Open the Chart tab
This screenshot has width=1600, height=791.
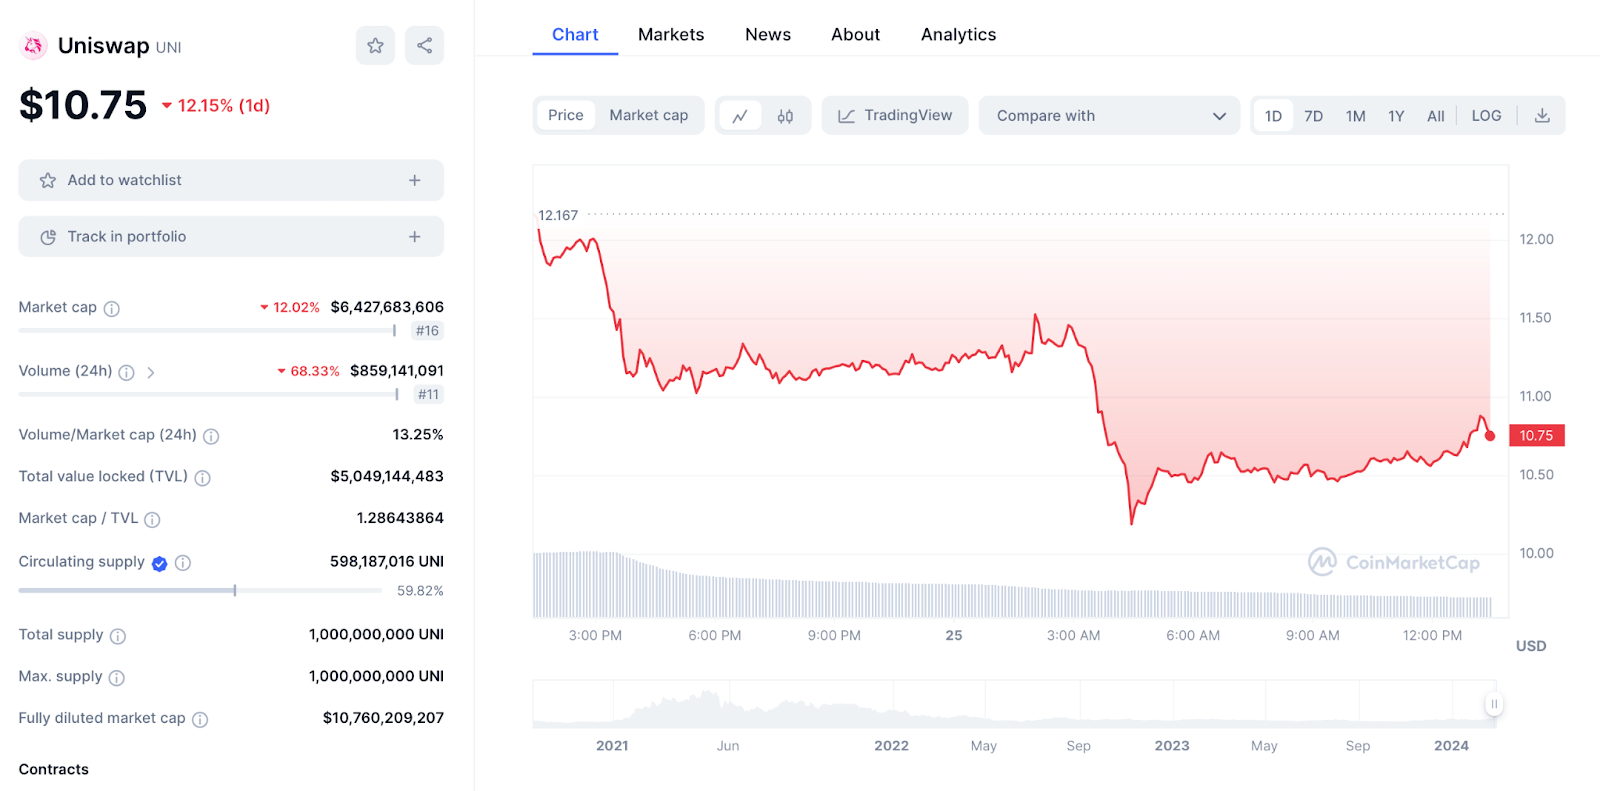click(575, 34)
